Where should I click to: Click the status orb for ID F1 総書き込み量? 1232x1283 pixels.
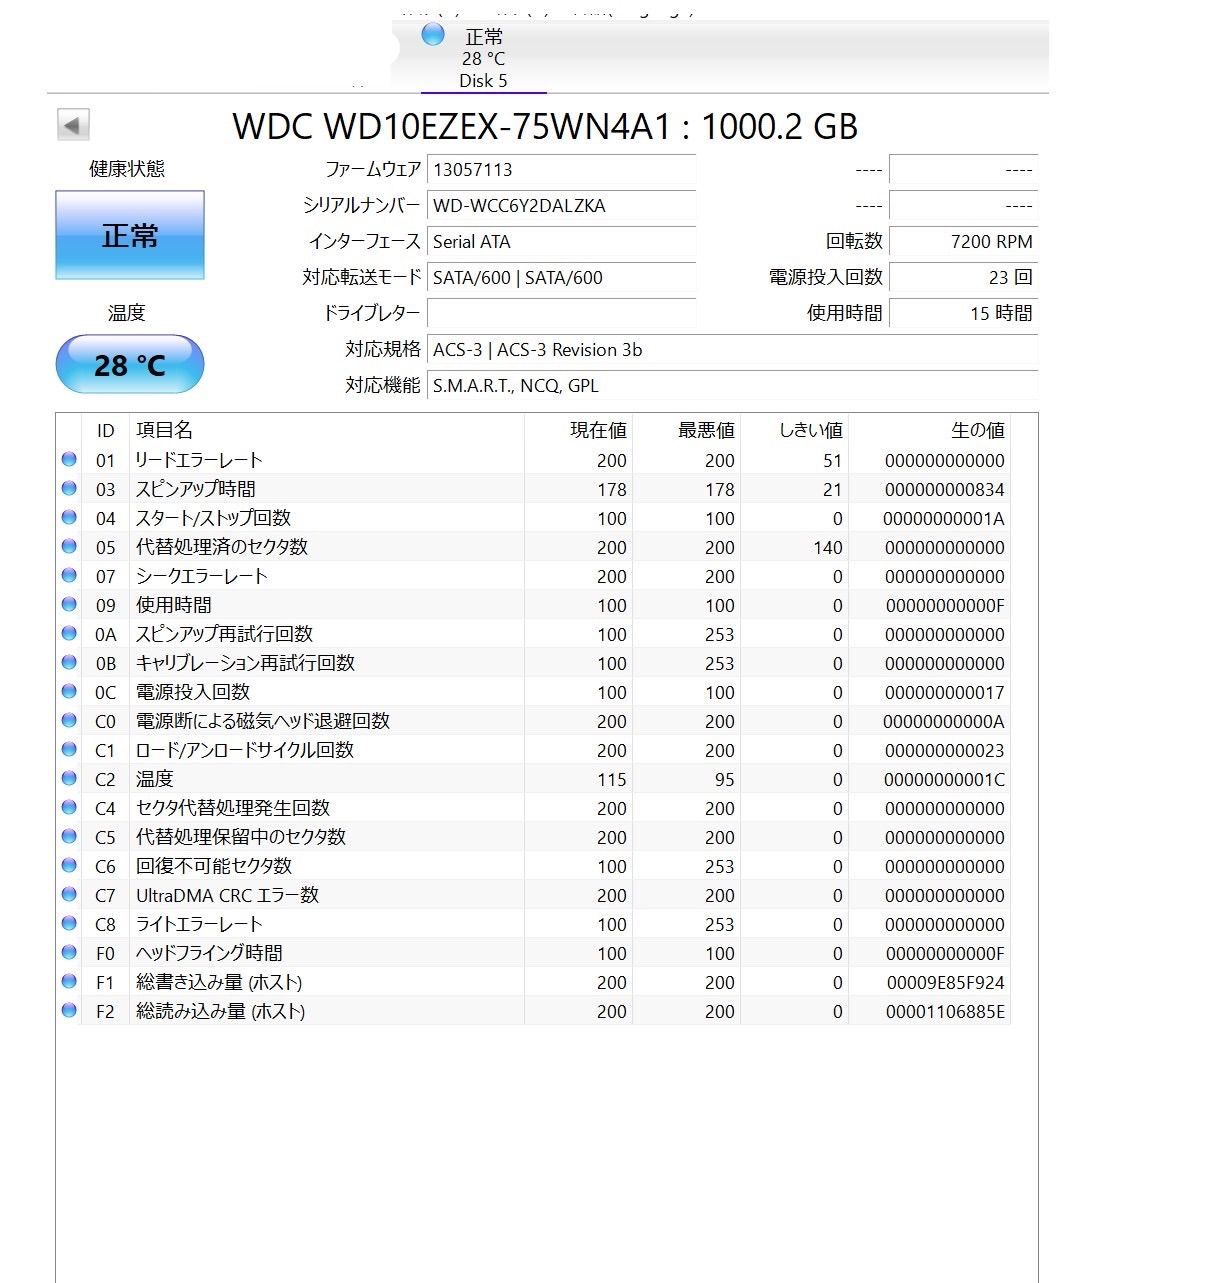coord(69,981)
